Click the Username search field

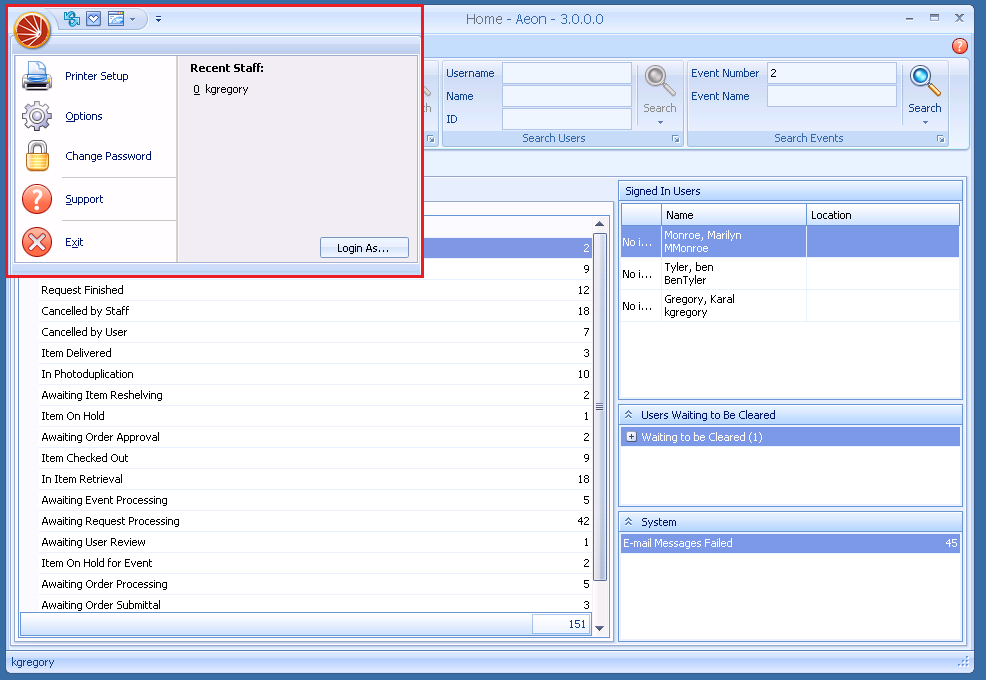tap(567, 73)
